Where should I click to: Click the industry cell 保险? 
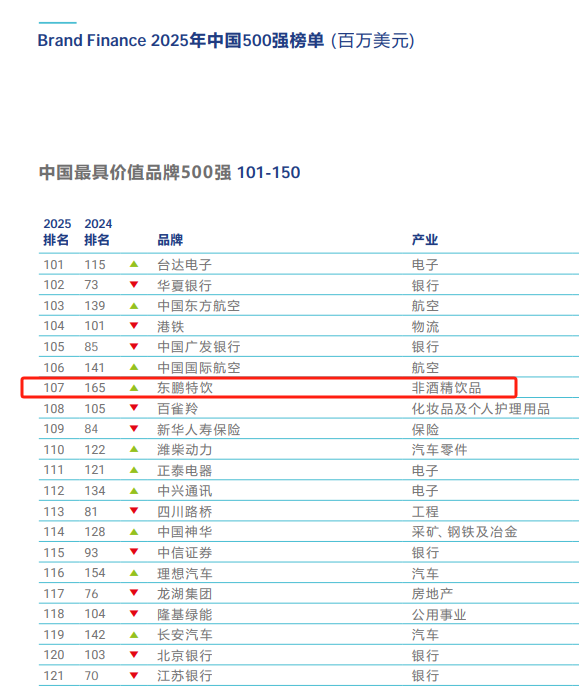click(425, 429)
